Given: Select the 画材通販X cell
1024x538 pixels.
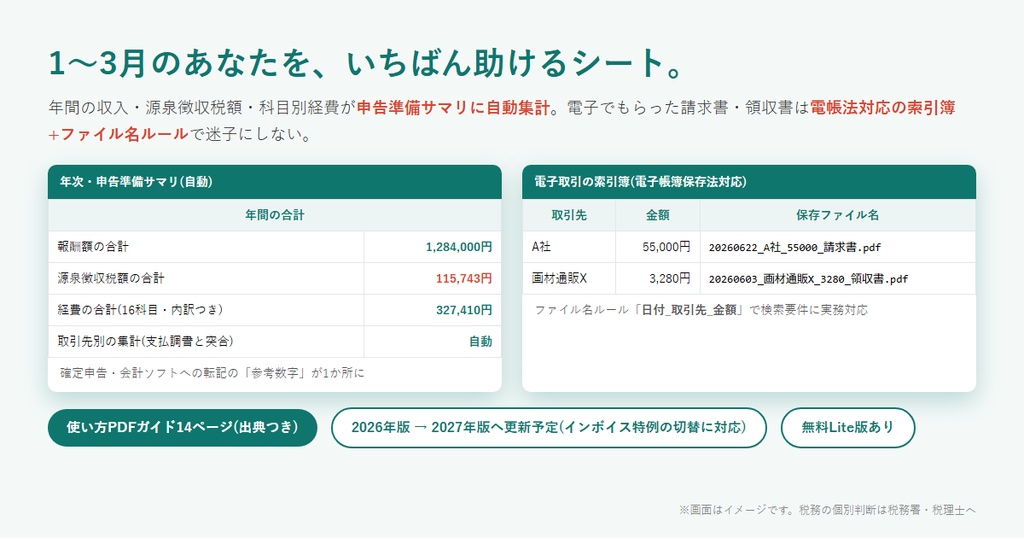Looking at the screenshot, I should click(x=569, y=279).
